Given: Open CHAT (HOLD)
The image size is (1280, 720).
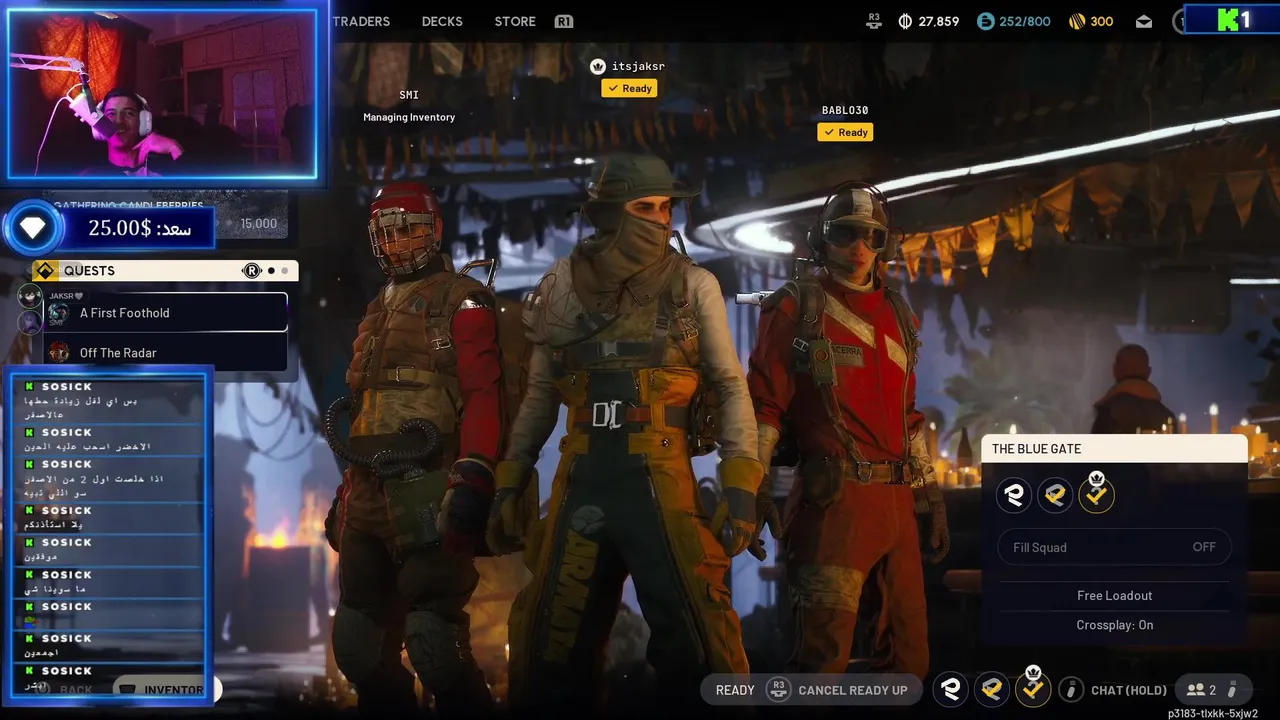Looking at the screenshot, I should pos(1129,690).
